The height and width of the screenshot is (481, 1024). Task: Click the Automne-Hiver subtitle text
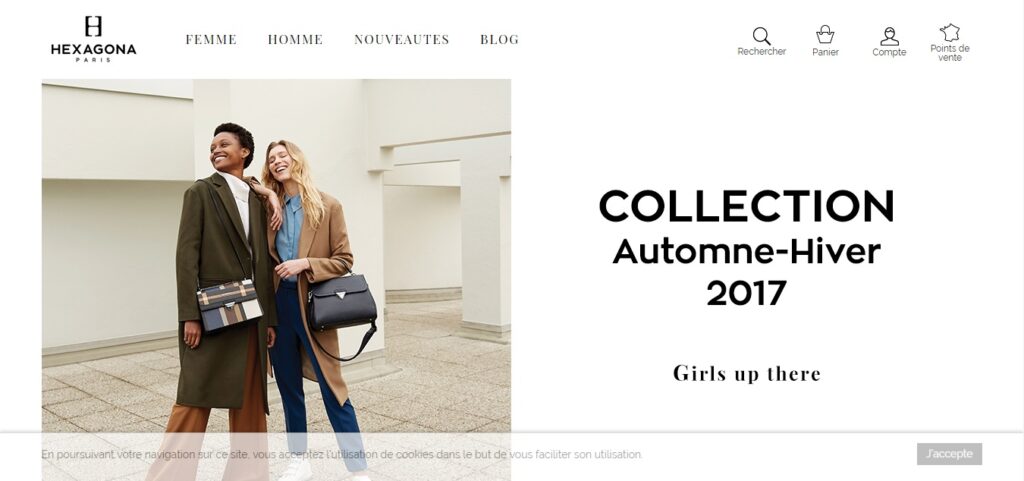(x=746, y=251)
